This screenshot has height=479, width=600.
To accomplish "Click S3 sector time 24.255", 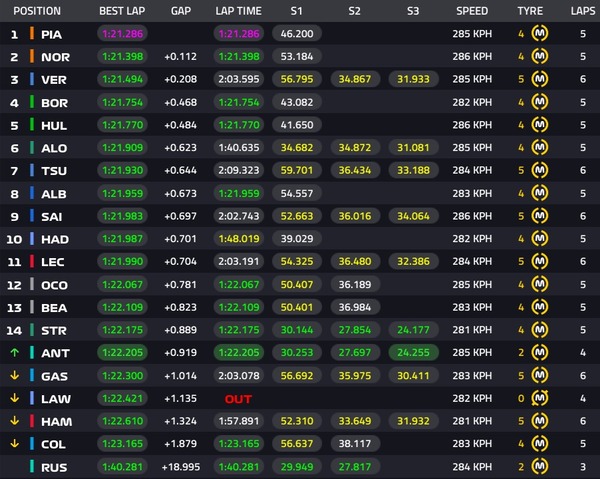I will [x=413, y=352].
